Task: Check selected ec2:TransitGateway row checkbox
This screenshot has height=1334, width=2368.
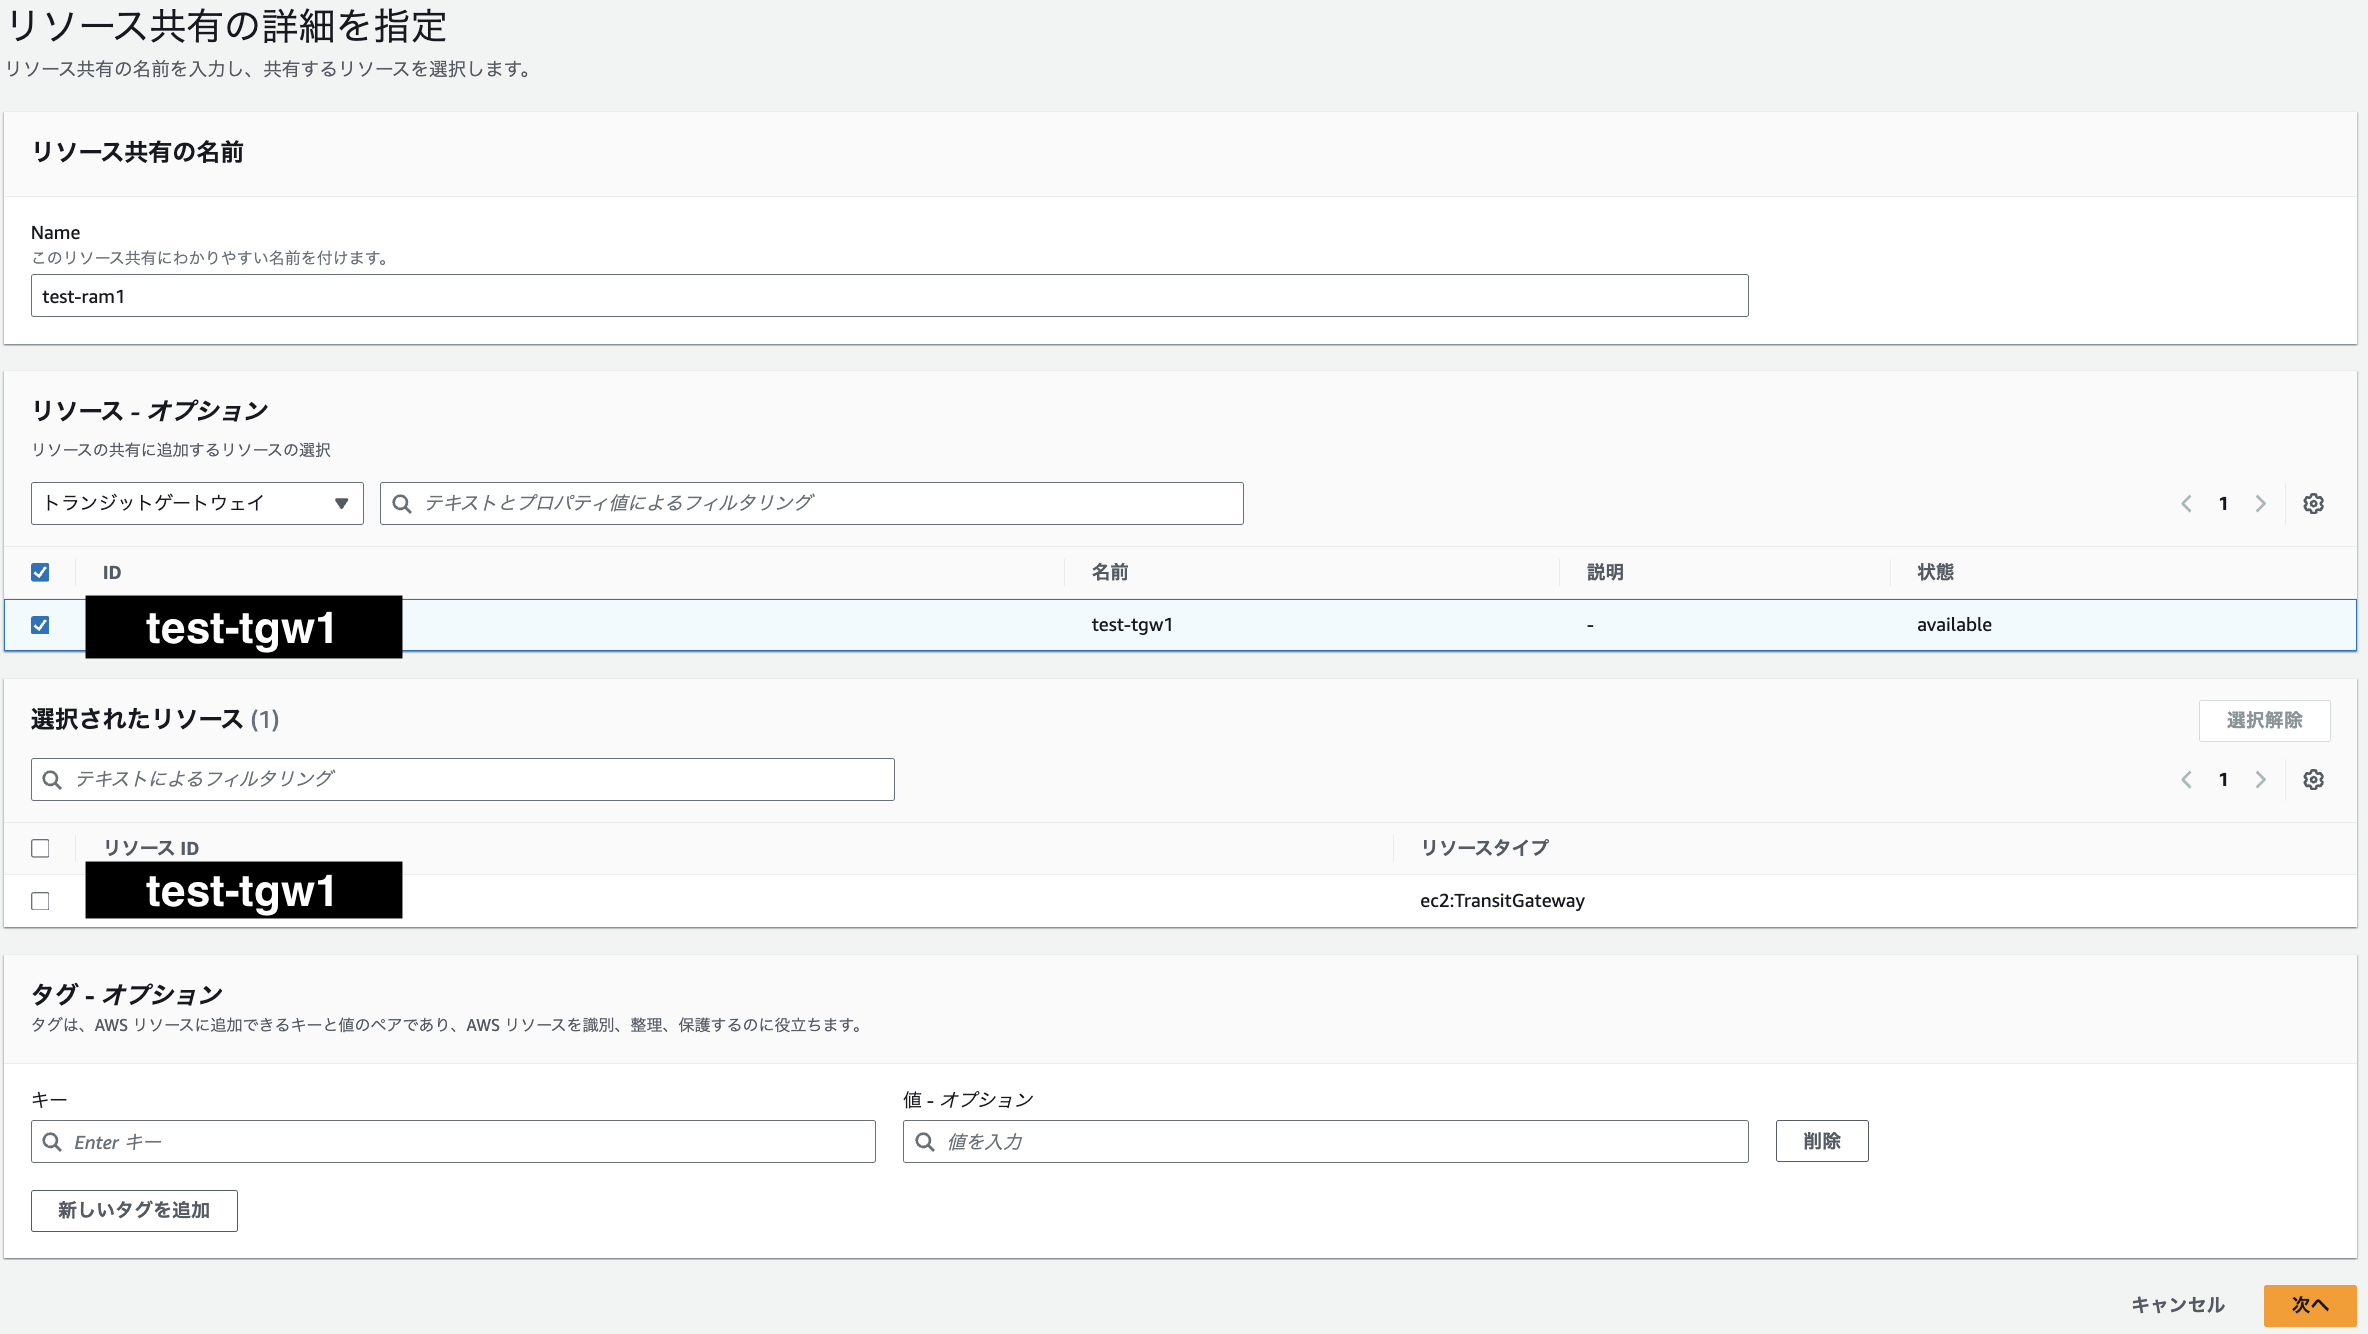Action: coord(40,901)
